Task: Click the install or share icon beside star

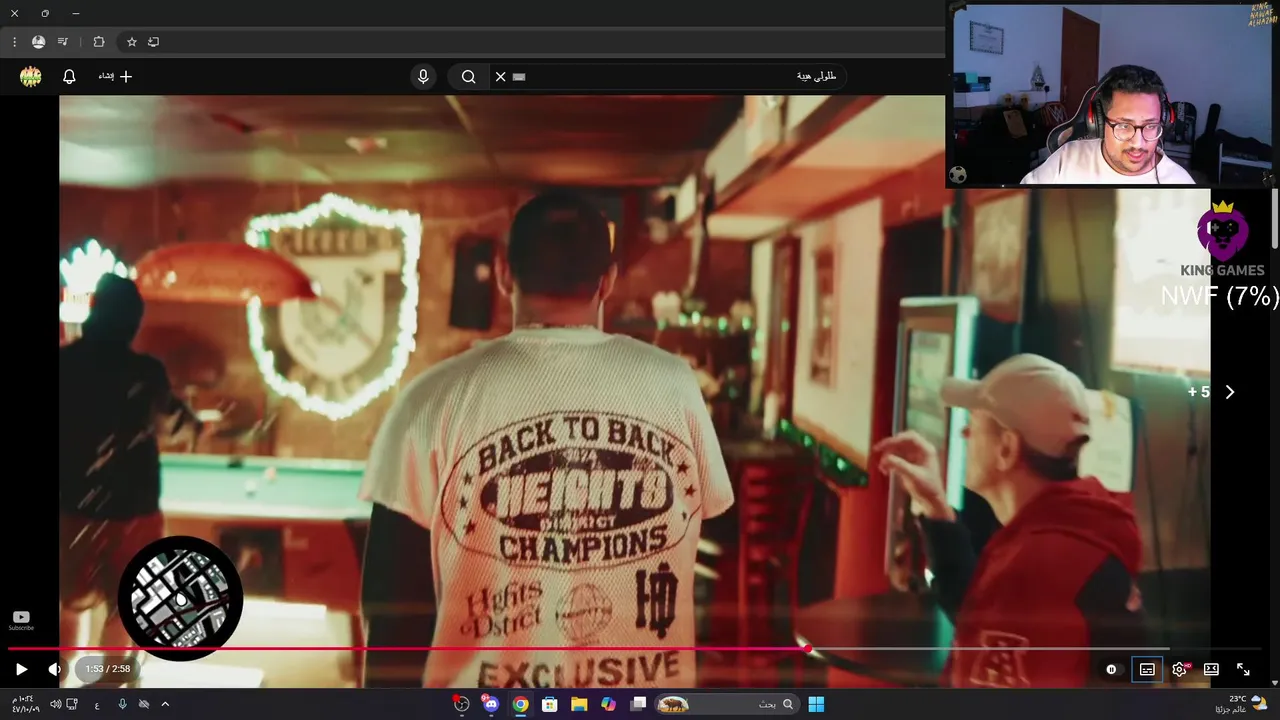Action: (x=153, y=42)
